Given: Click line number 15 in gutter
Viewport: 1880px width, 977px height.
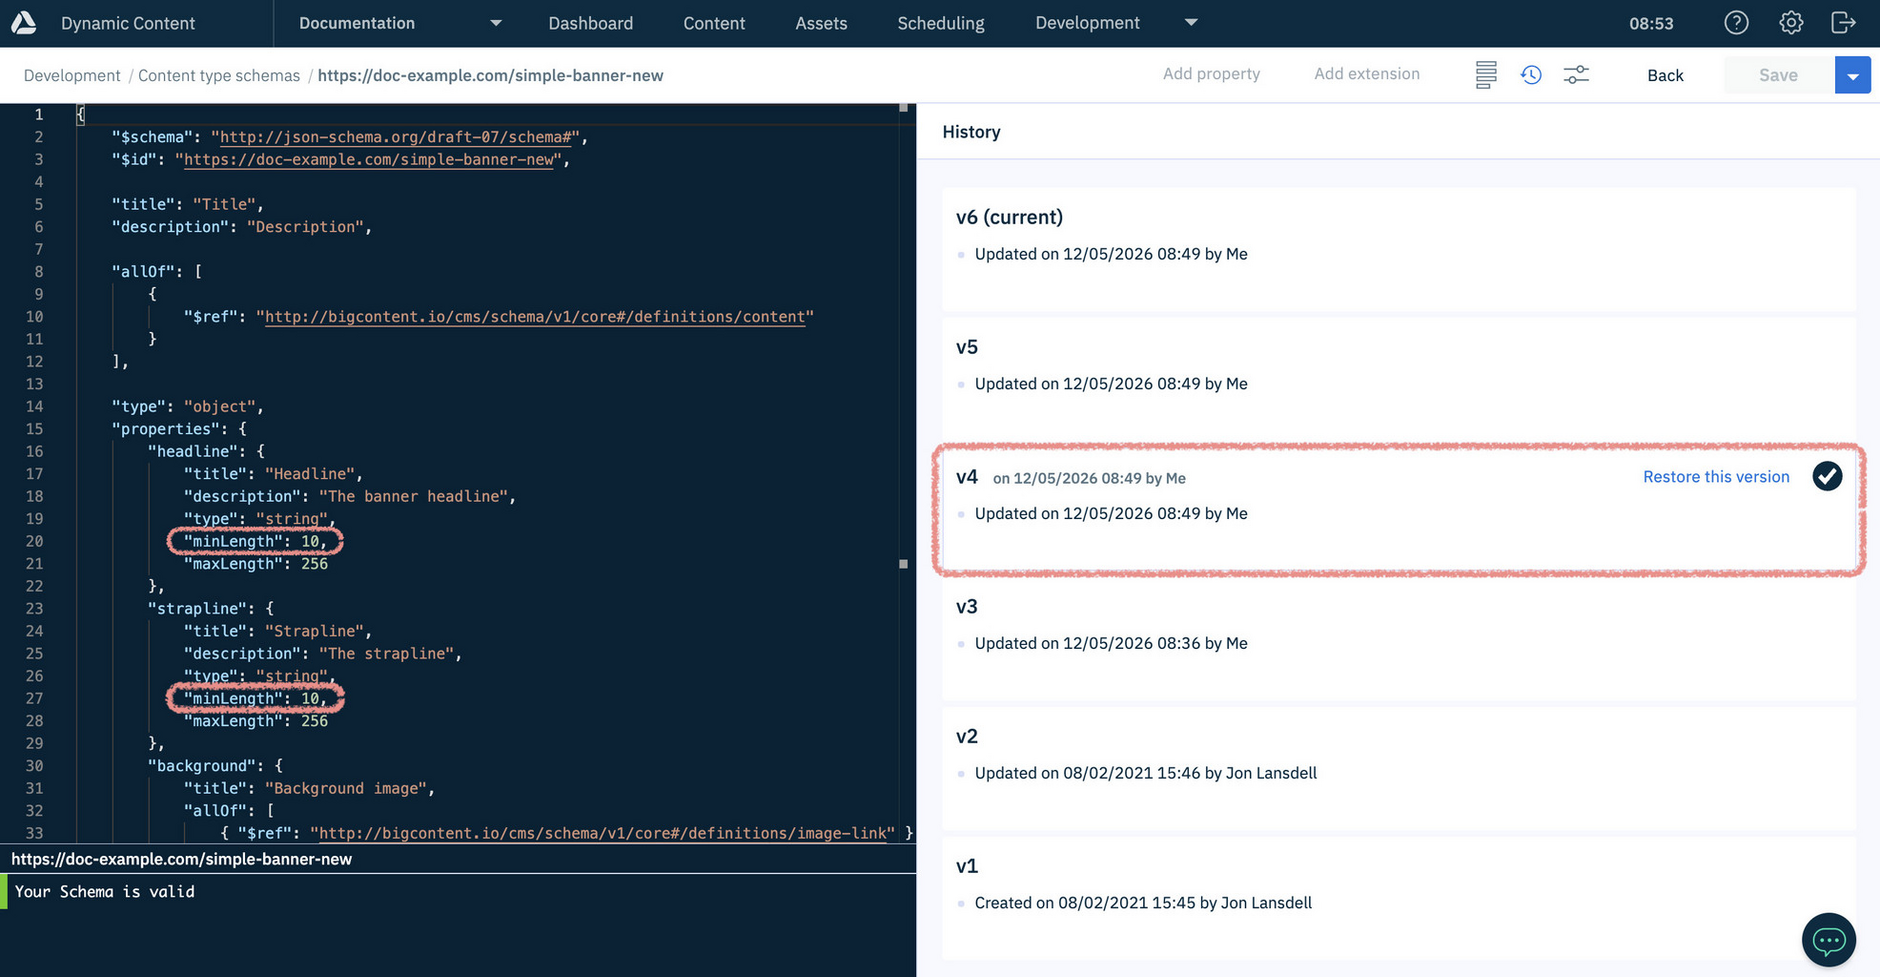Looking at the screenshot, I should point(34,429).
